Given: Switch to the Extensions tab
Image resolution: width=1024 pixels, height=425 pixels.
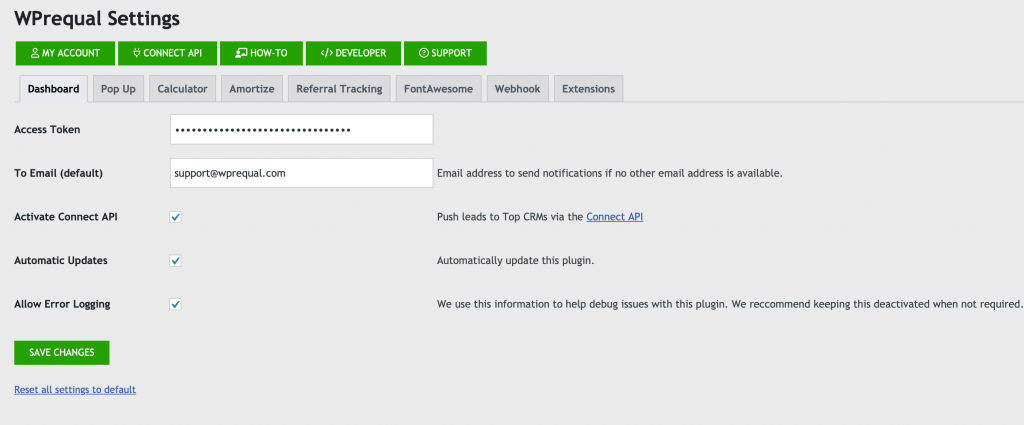Looking at the screenshot, I should 588,89.
